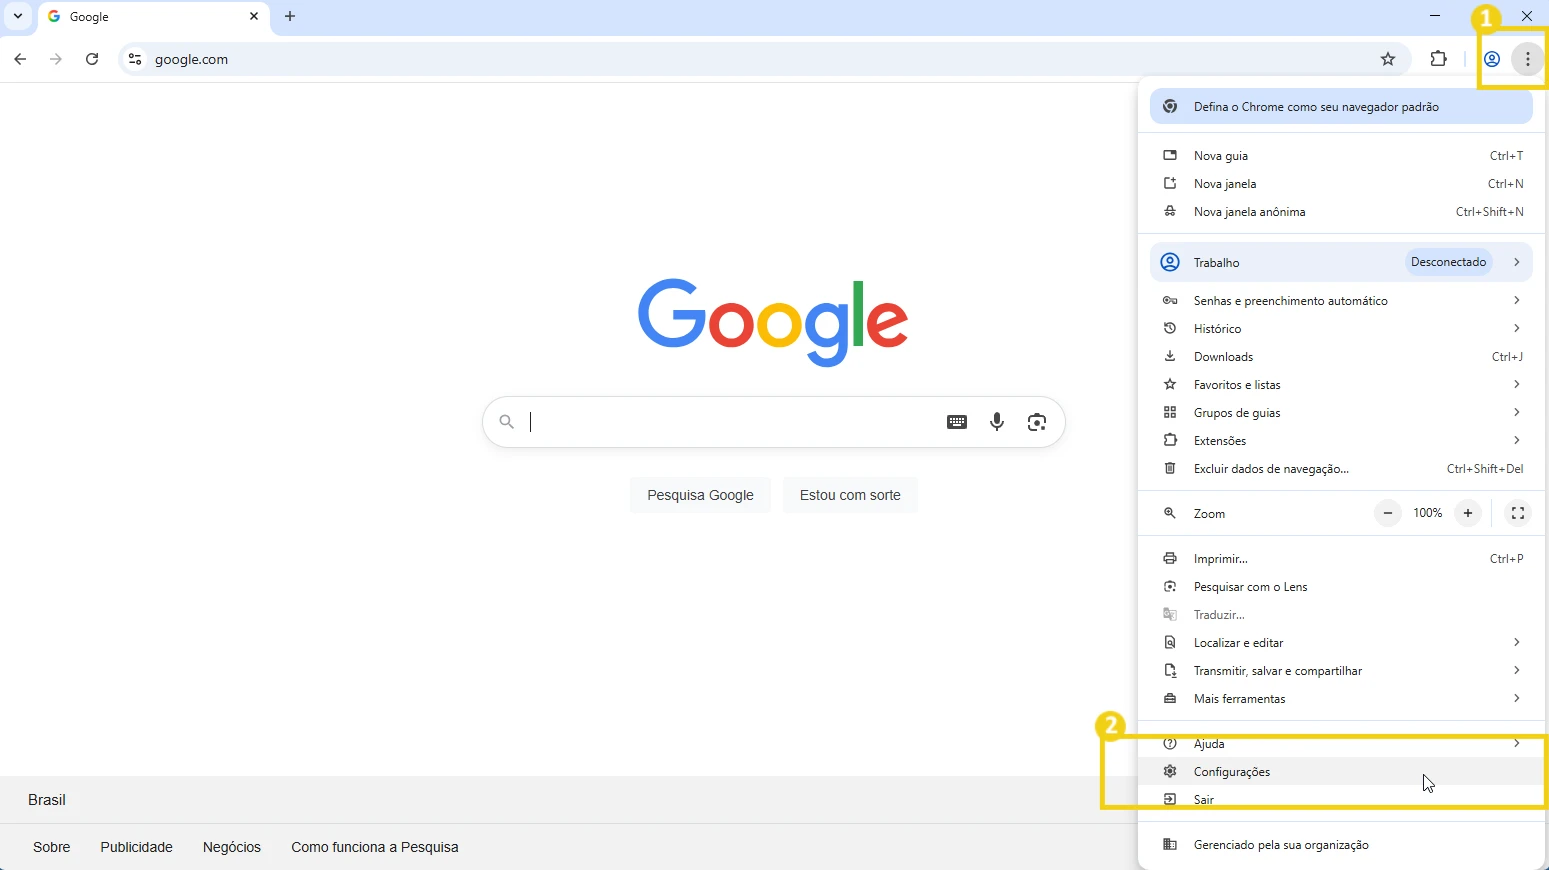Open Configurações from the menu
The width and height of the screenshot is (1549, 870).
coord(1341,772)
